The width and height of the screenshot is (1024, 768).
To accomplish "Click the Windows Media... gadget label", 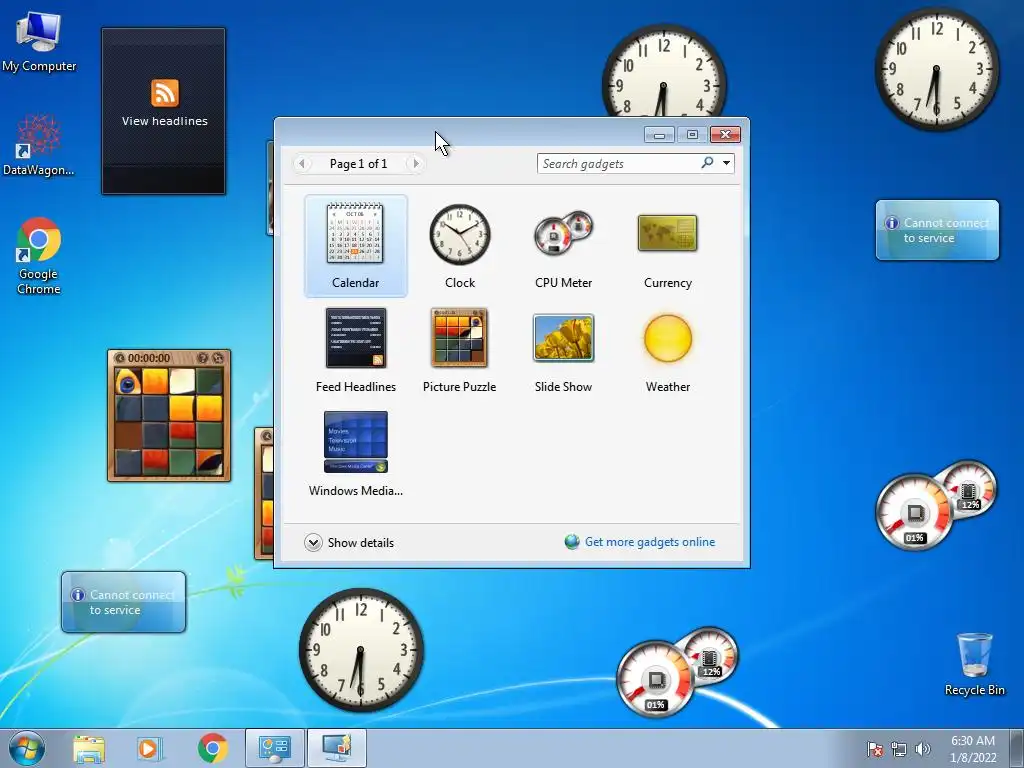I will coord(355,490).
